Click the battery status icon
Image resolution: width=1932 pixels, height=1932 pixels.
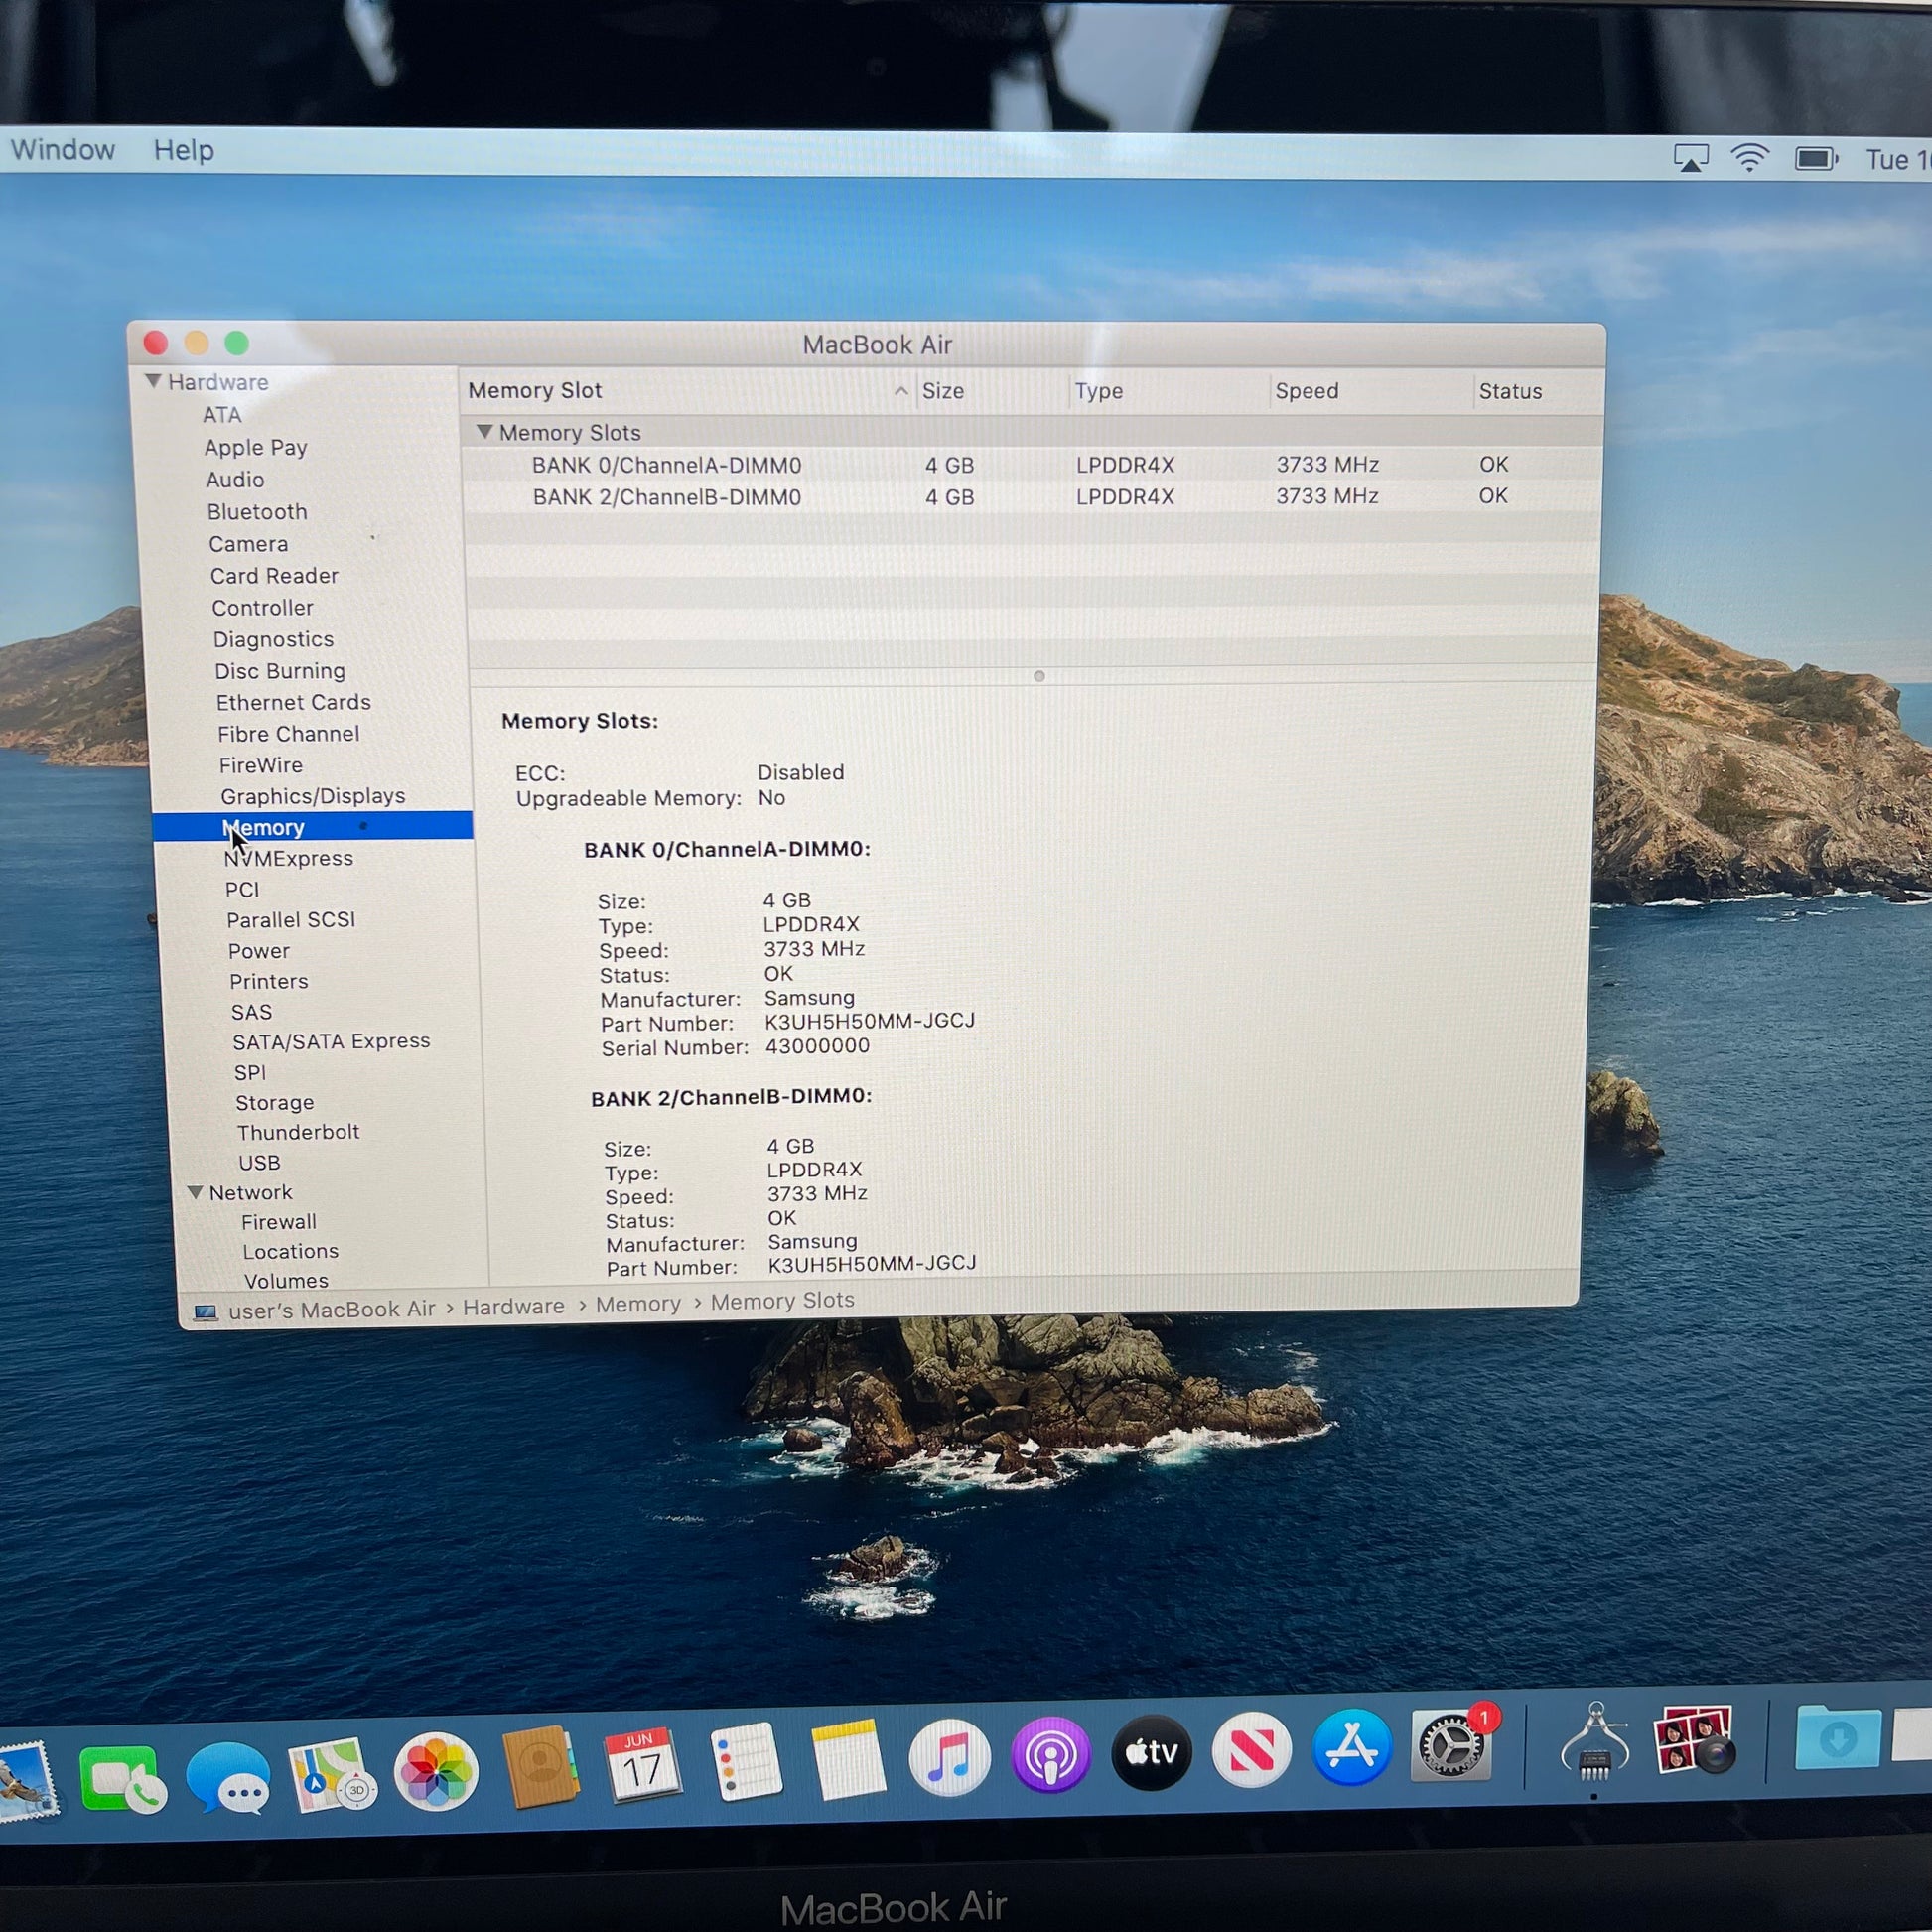pyautogui.click(x=1816, y=159)
